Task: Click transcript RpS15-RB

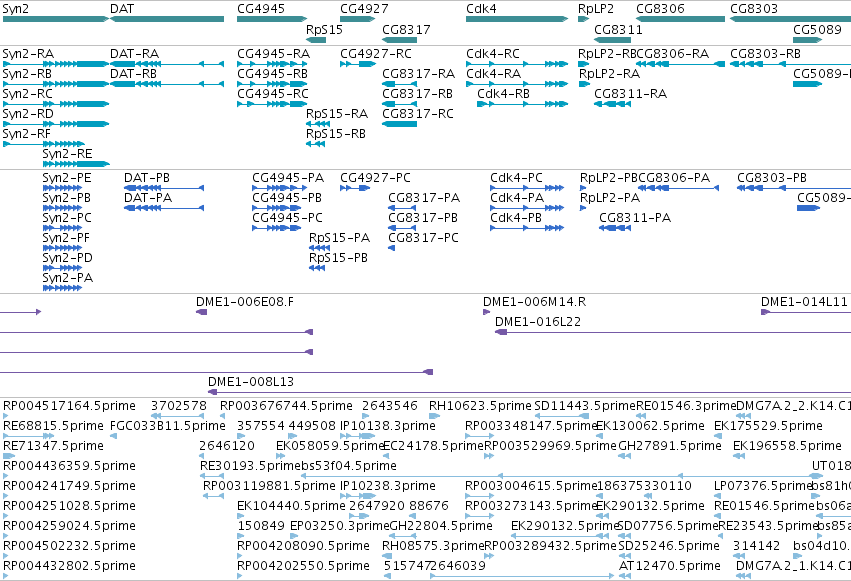Action: 336,134
